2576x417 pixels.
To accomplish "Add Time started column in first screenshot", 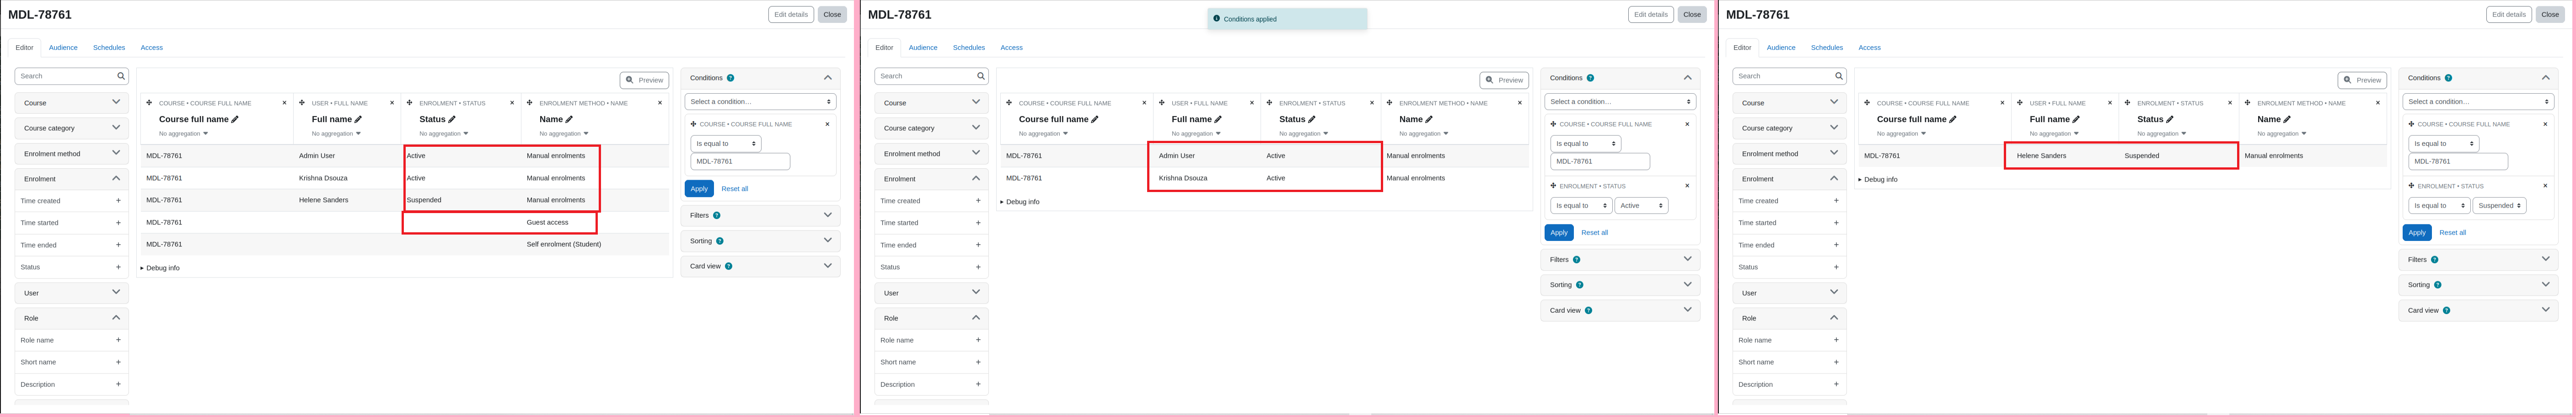I will point(118,223).
